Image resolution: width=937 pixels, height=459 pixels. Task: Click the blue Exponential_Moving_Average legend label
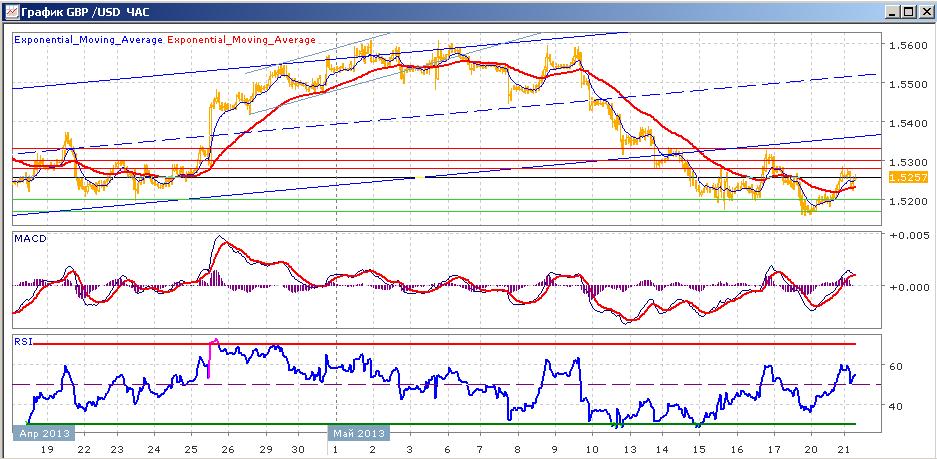[x=88, y=40]
